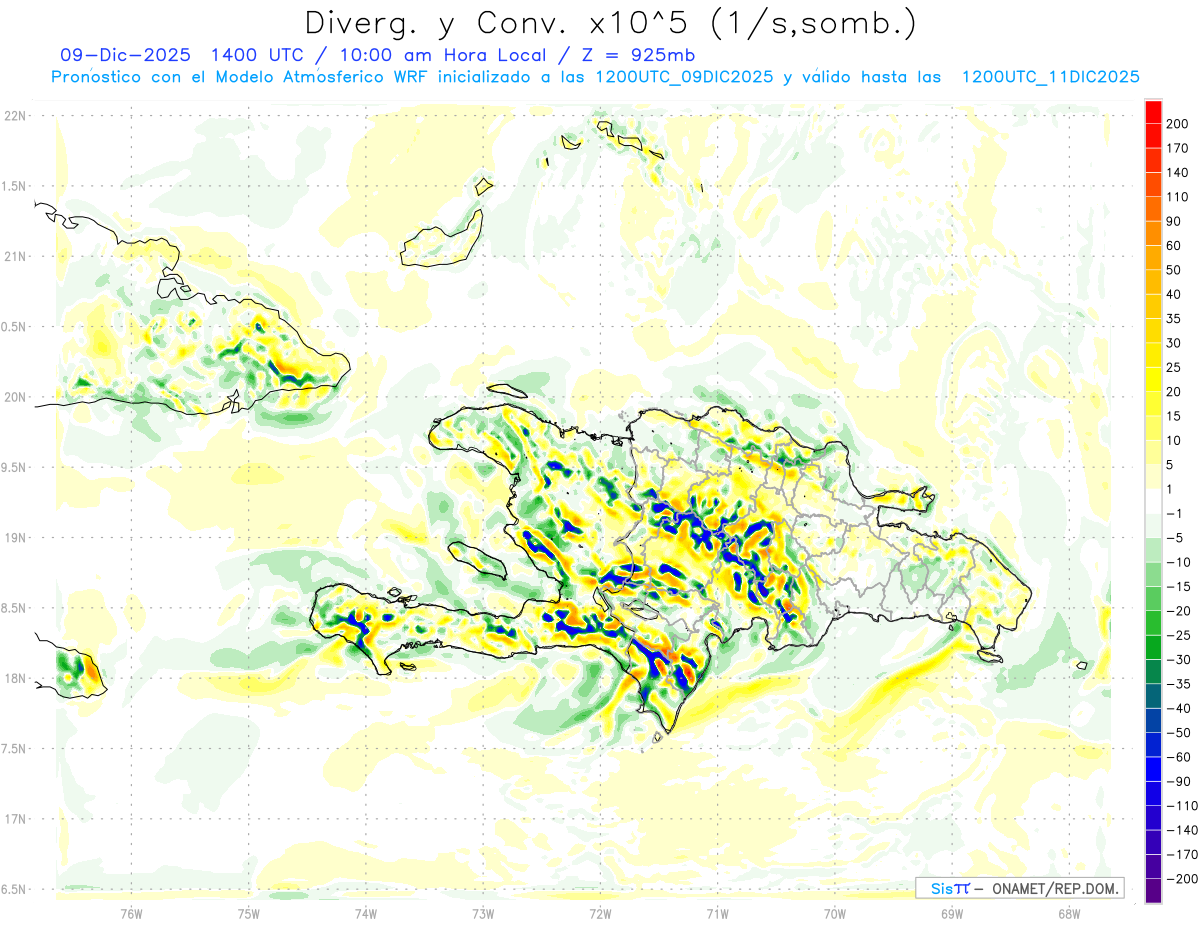Click the colorbar value '-140'
Screen dimensions: 1200x927
(x=1181, y=830)
